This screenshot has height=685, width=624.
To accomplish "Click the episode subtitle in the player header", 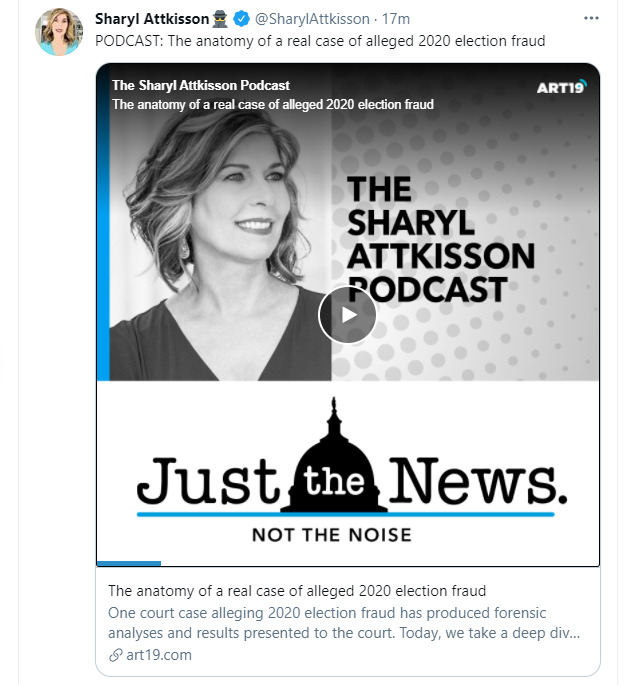I will (x=273, y=104).
